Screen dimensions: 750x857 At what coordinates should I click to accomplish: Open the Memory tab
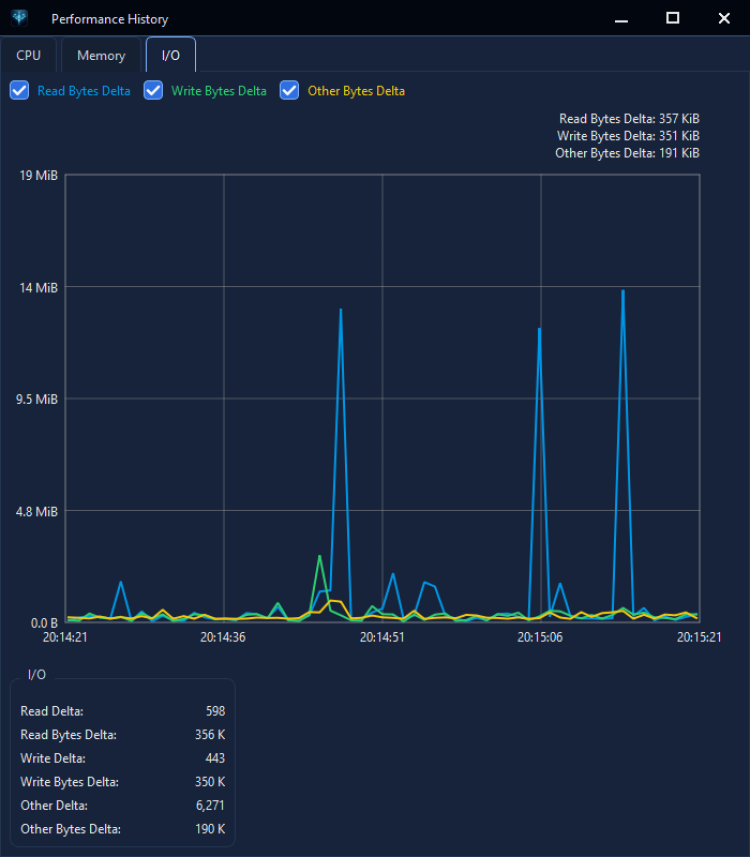tap(101, 55)
